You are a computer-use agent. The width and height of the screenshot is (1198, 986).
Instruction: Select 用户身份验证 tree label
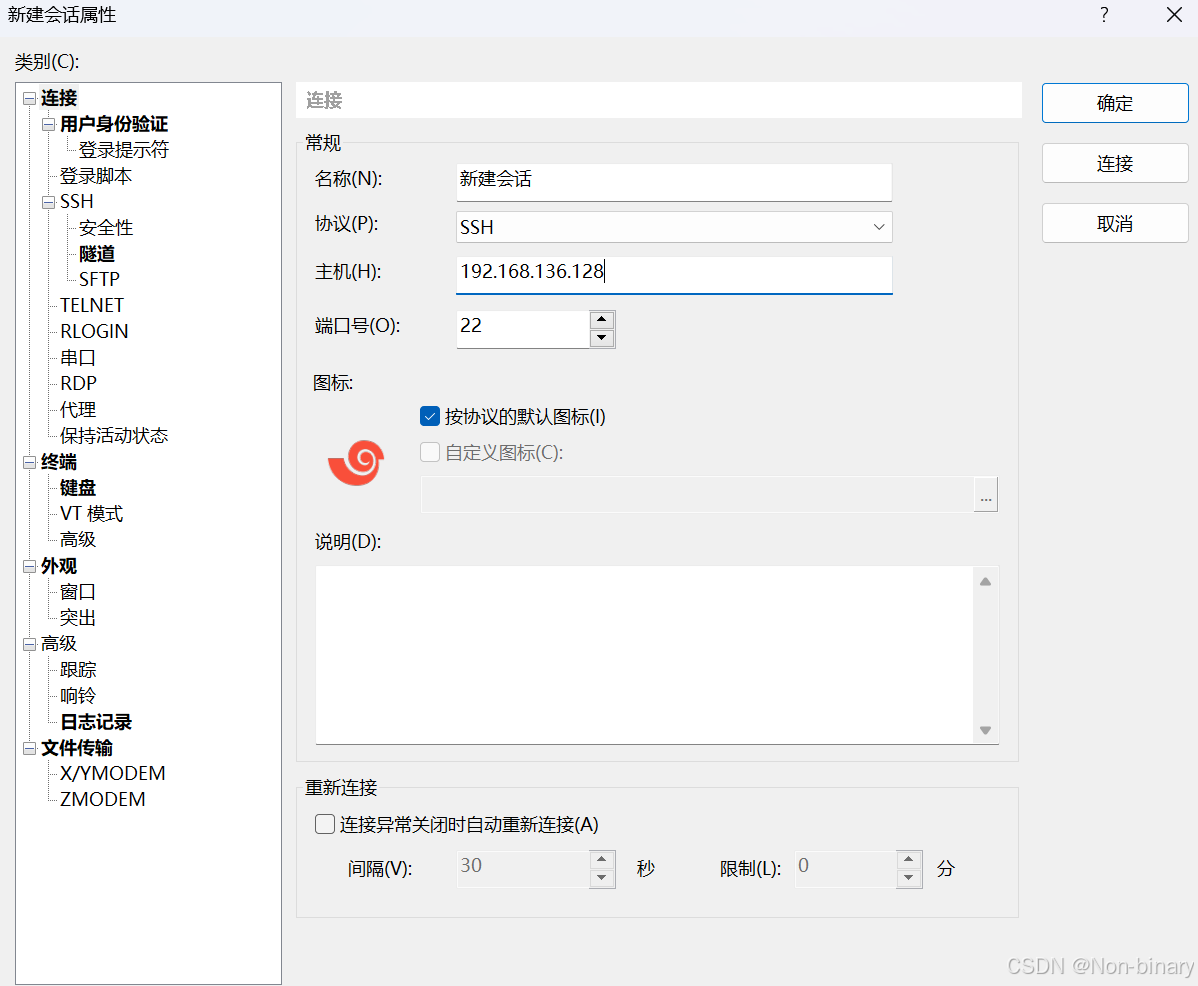pyautogui.click(x=114, y=124)
